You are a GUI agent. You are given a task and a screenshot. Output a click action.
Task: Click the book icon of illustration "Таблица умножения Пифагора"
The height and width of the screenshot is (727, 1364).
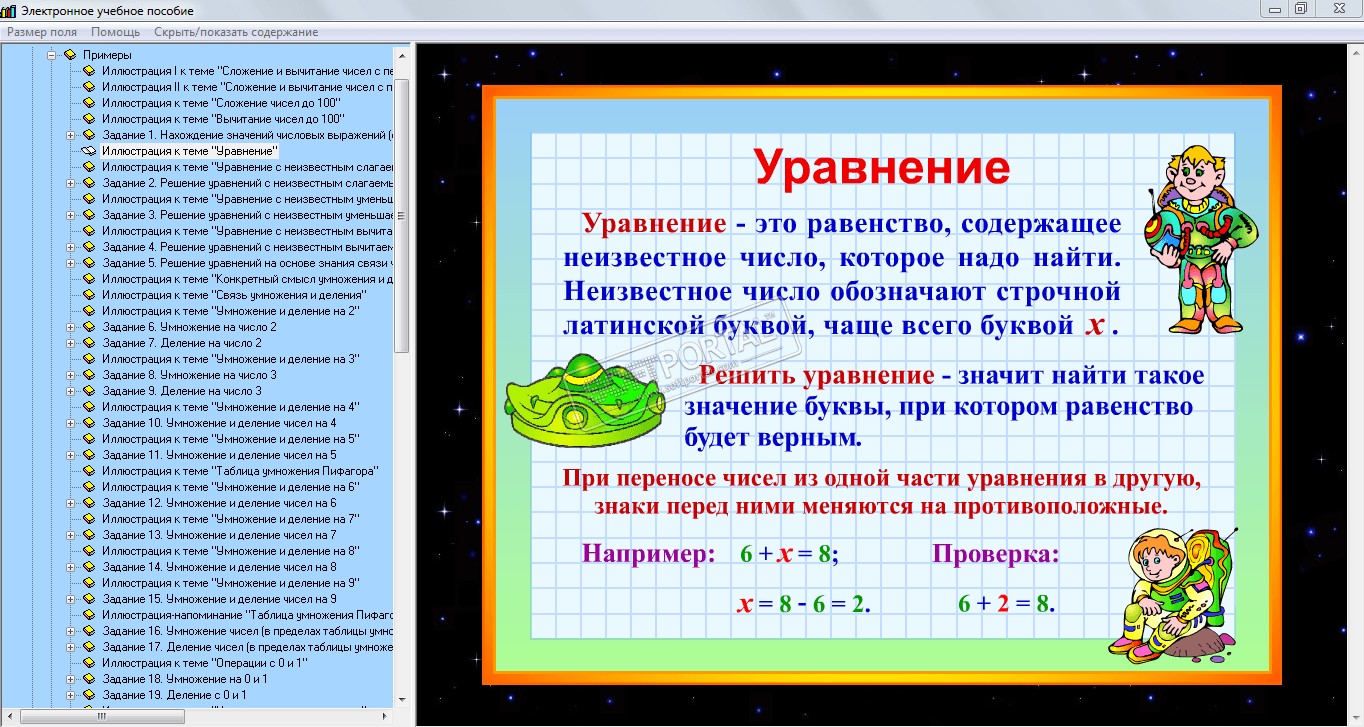(x=88, y=471)
